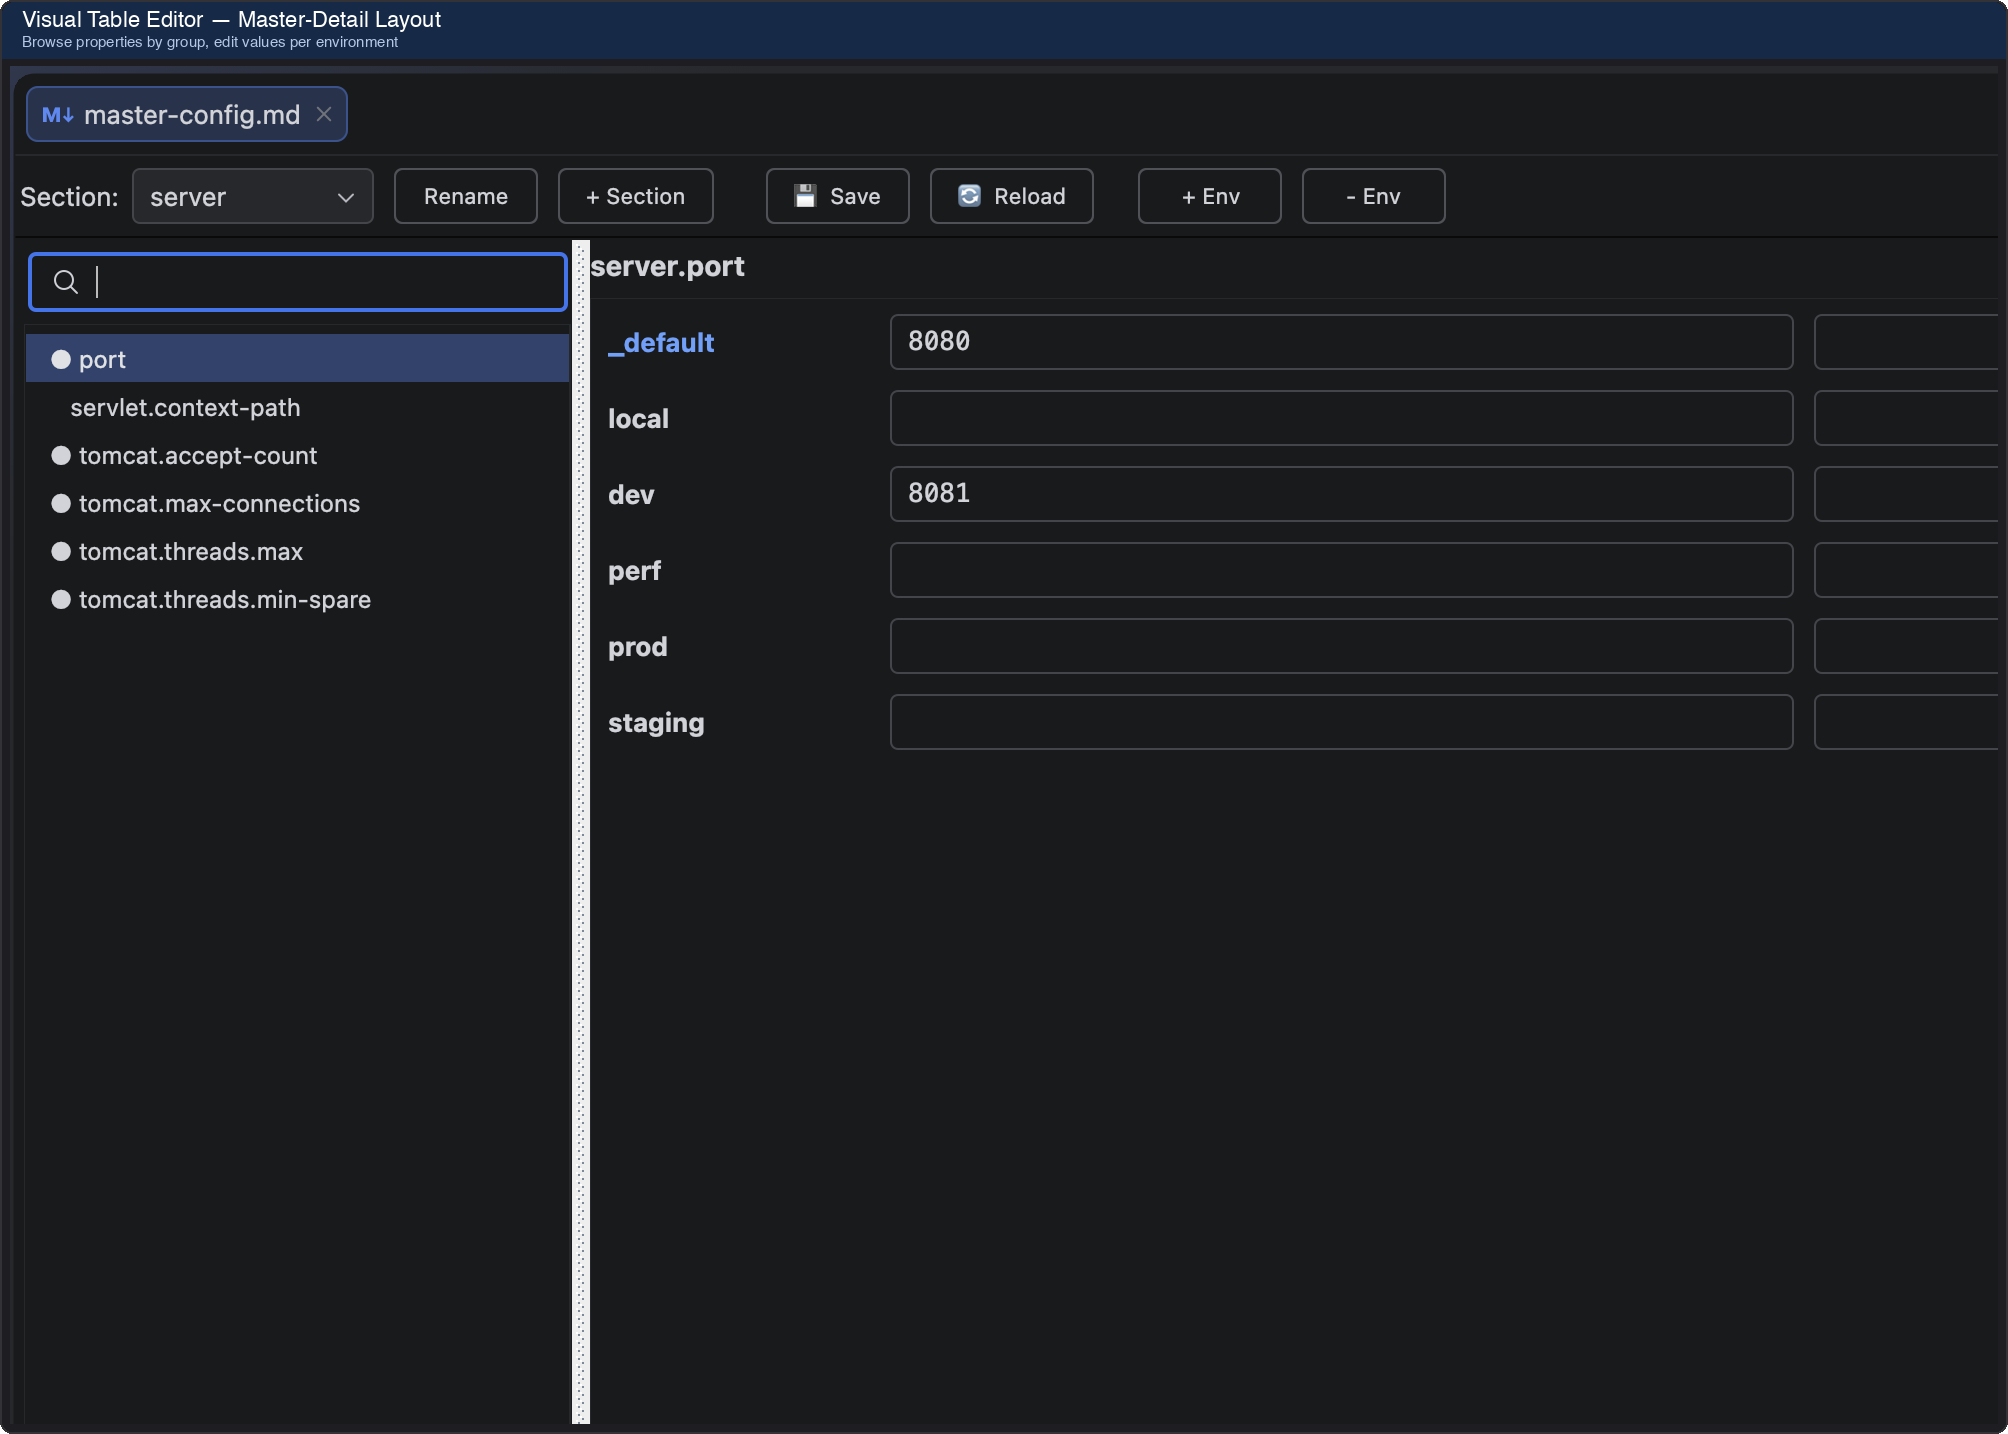Add an environment via + Env
This screenshot has width=2008, height=1434.
coord(1209,196)
